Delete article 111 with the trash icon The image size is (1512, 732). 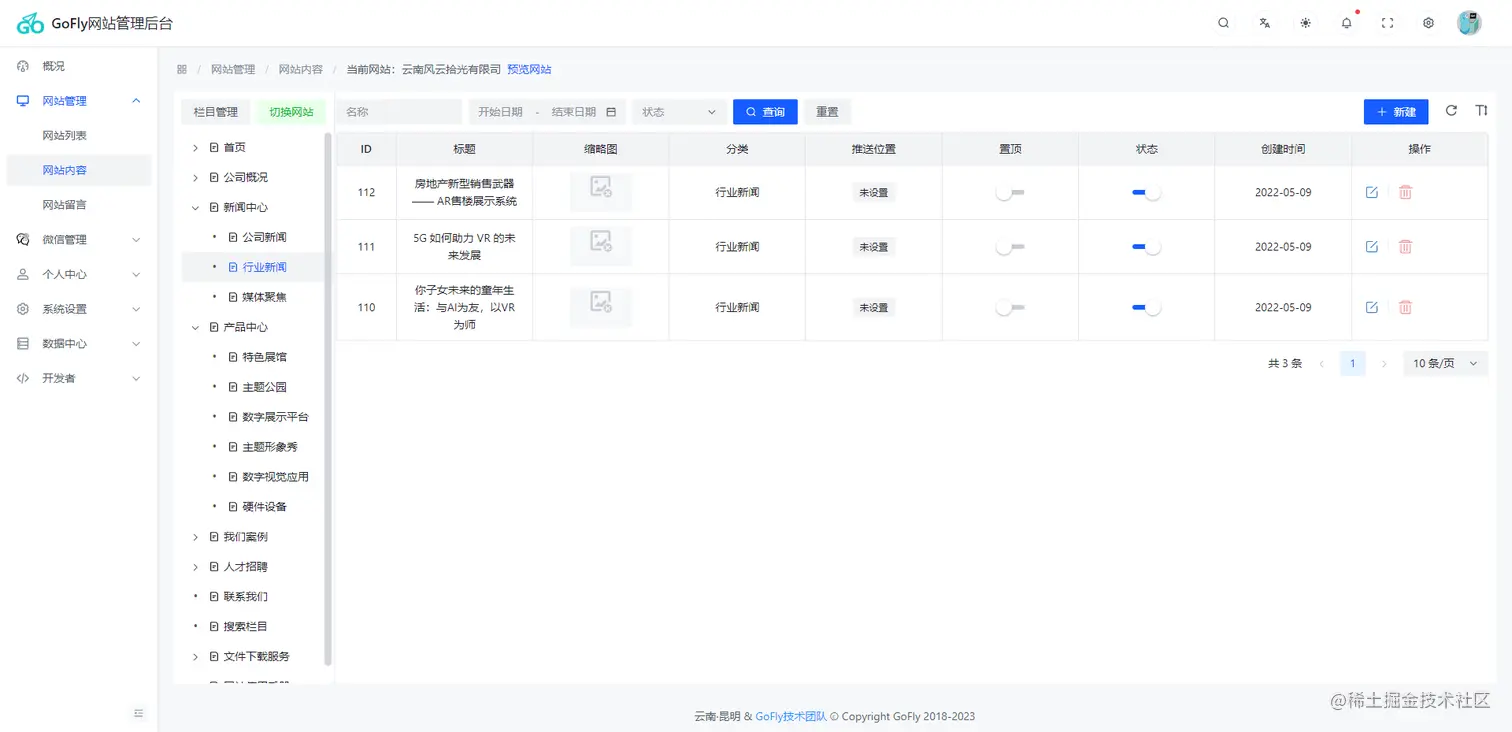pyautogui.click(x=1405, y=247)
